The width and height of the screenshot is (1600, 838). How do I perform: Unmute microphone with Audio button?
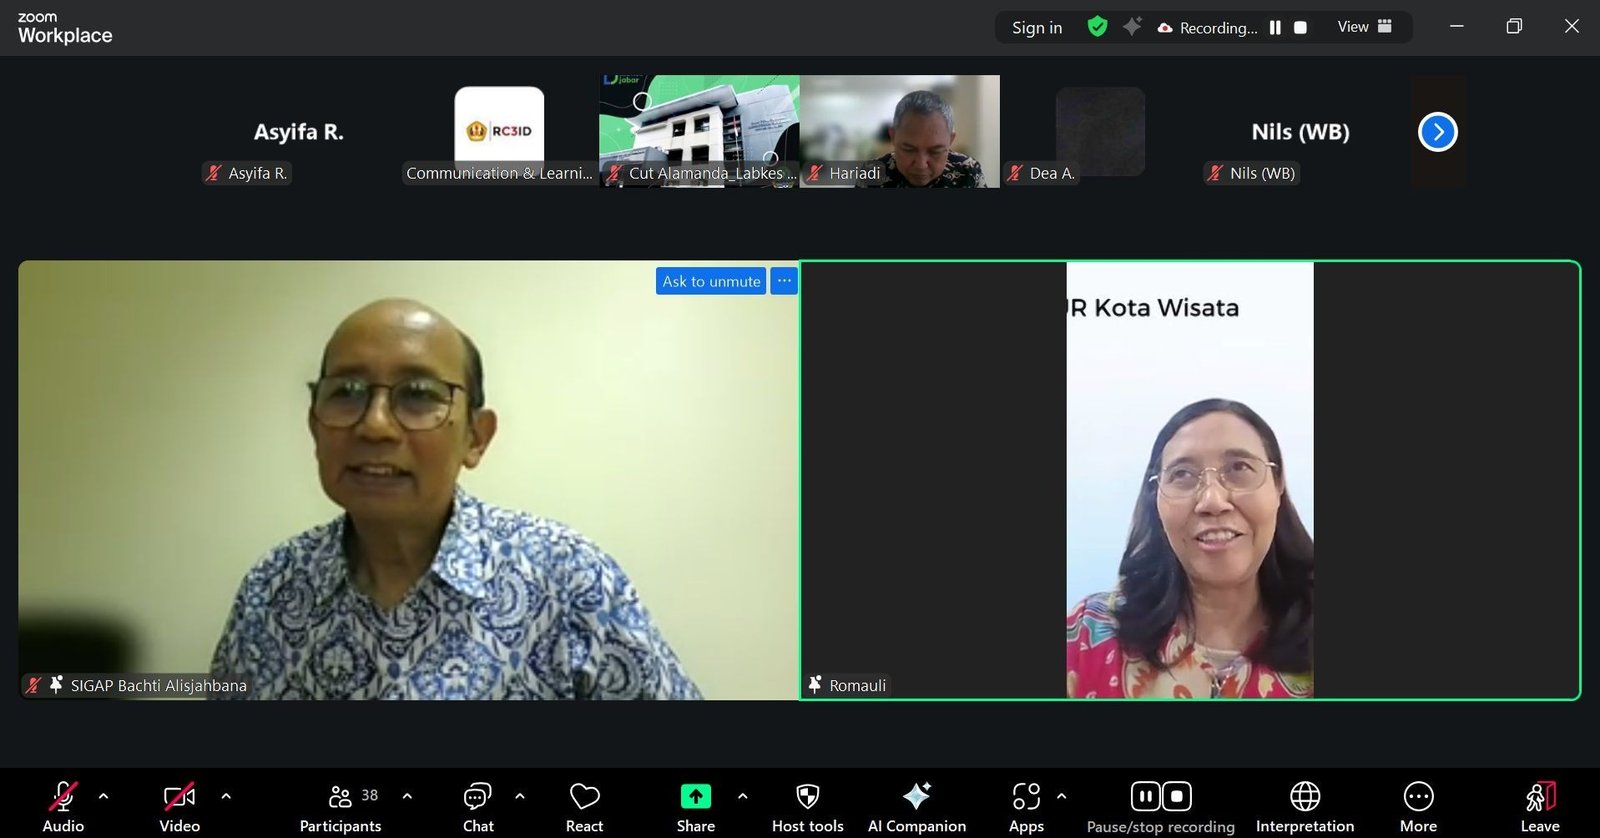[x=63, y=807]
